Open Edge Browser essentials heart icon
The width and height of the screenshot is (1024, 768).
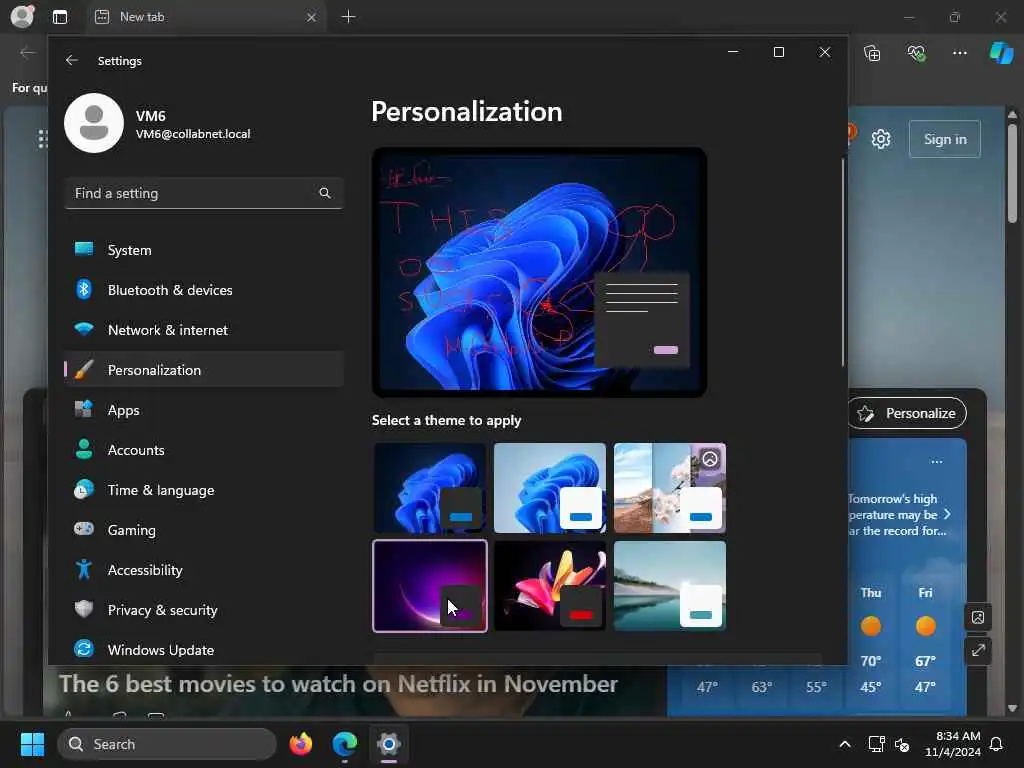click(916, 53)
